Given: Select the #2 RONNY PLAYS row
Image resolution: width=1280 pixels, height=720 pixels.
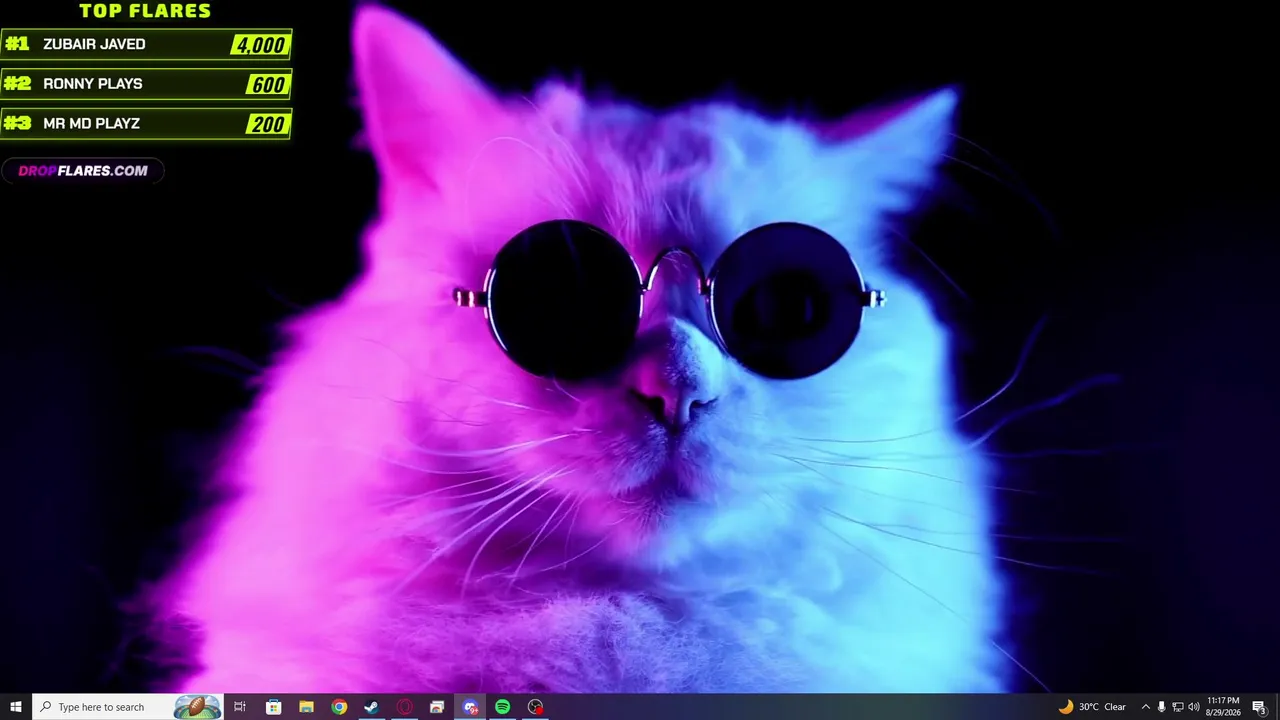Looking at the screenshot, I should (x=146, y=84).
